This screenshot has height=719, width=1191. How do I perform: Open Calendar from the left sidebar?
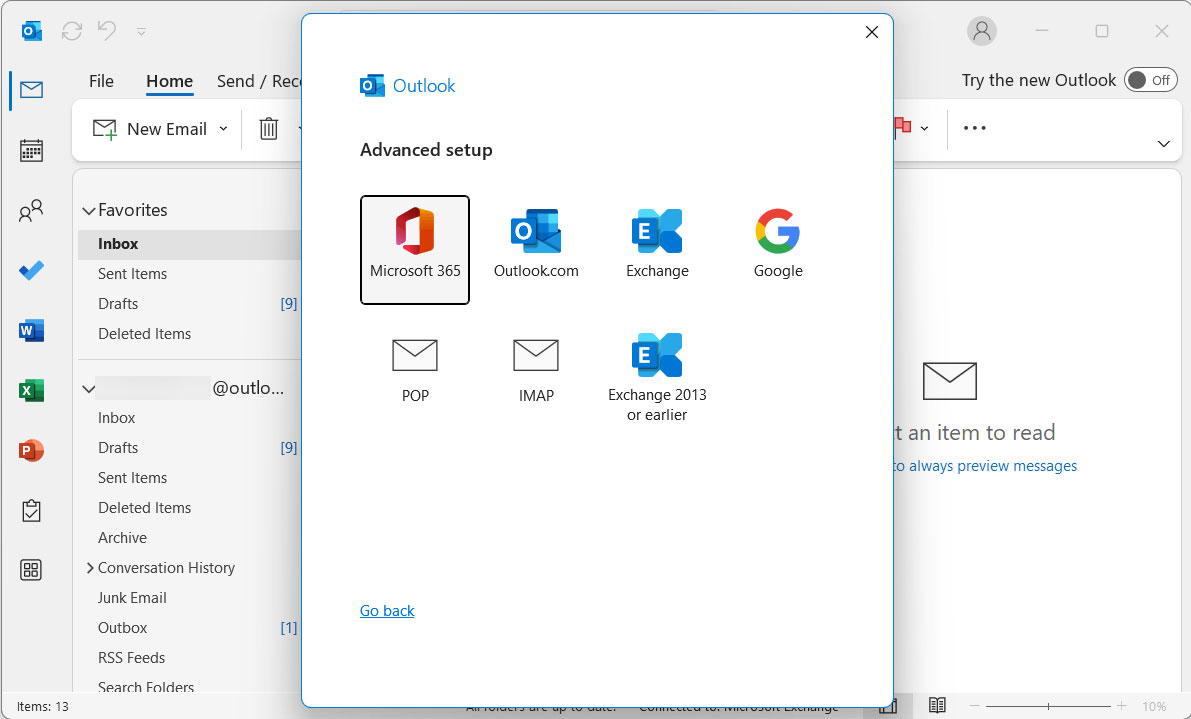31,150
